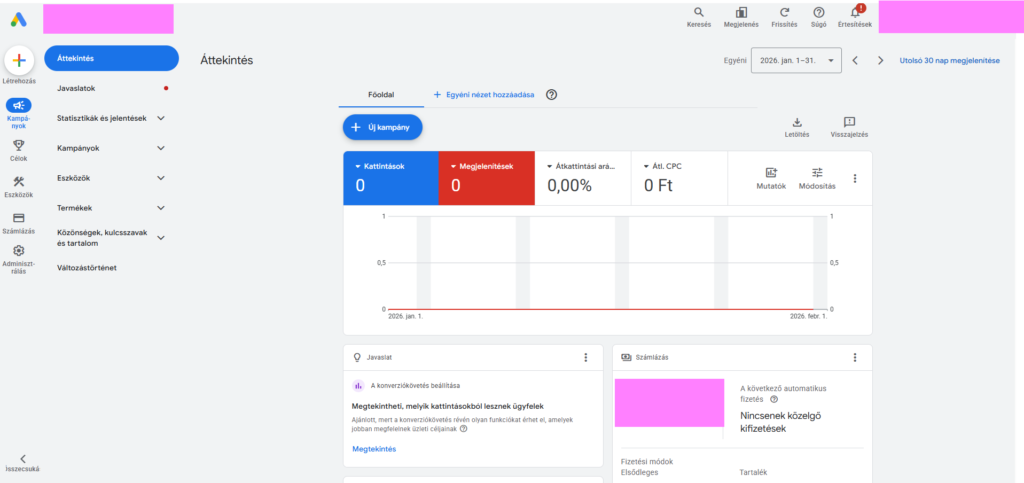Open Értesítések notifications bell
1024x483 pixels.
coord(854,12)
